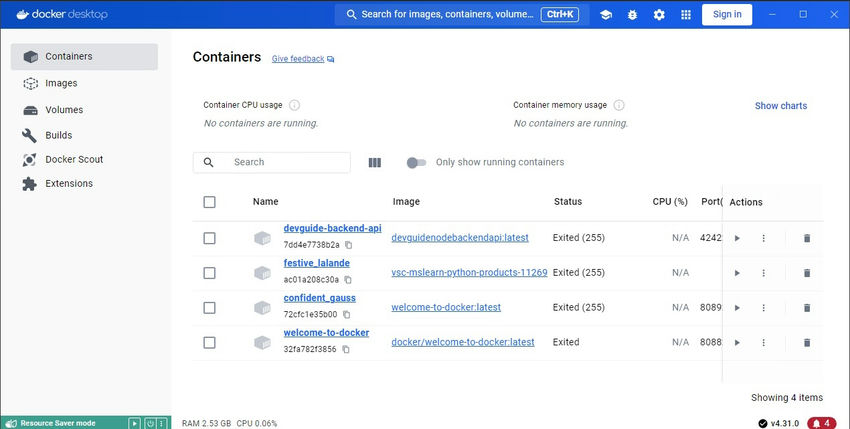Open the apps grid menu in the header

(686, 14)
